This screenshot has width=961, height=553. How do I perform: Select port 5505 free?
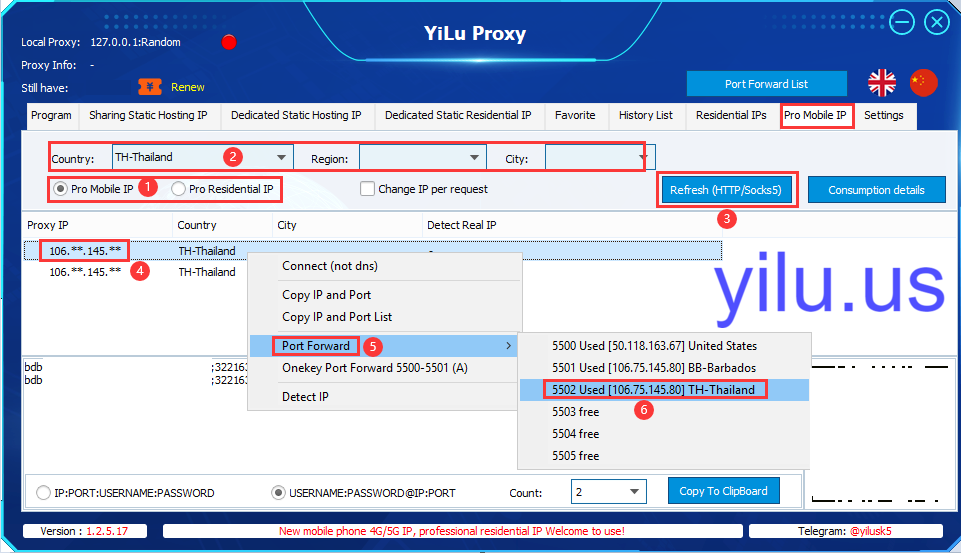pyautogui.click(x=664, y=456)
